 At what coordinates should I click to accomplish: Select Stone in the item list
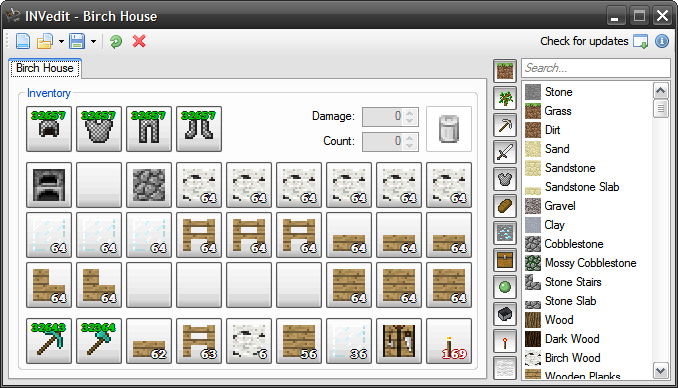588,92
